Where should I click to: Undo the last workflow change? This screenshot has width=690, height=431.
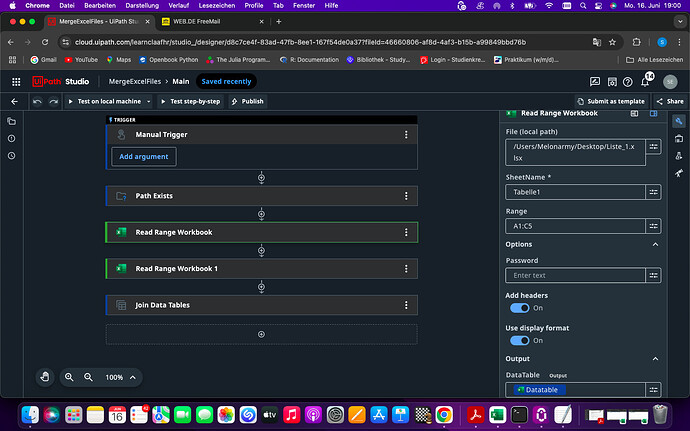click(37, 101)
